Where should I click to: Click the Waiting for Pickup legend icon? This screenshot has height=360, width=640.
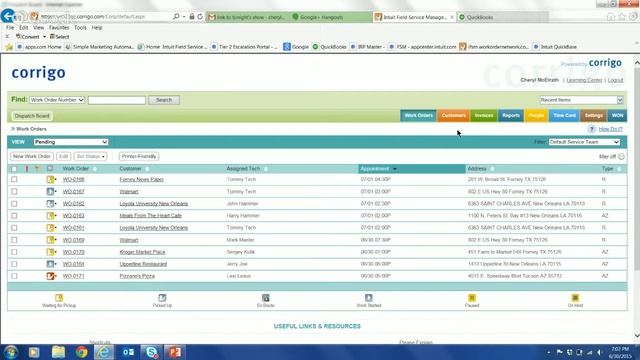[x=59, y=298]
